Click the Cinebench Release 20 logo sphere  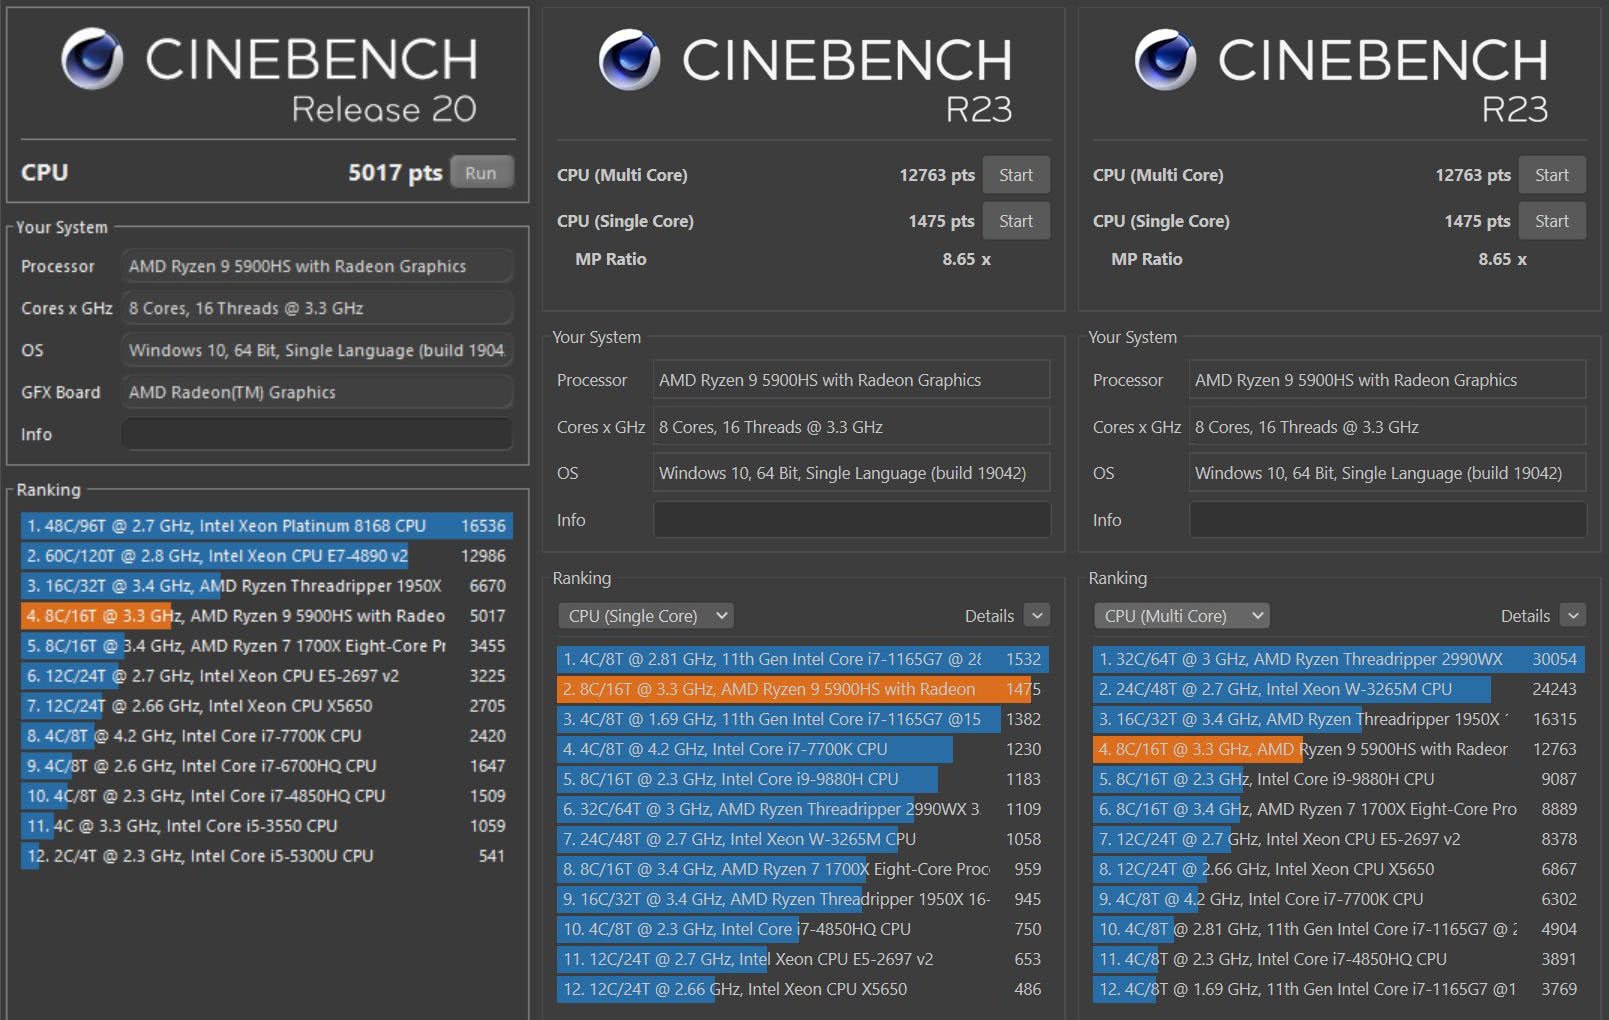pyautogui.click(x=92, y=59)
